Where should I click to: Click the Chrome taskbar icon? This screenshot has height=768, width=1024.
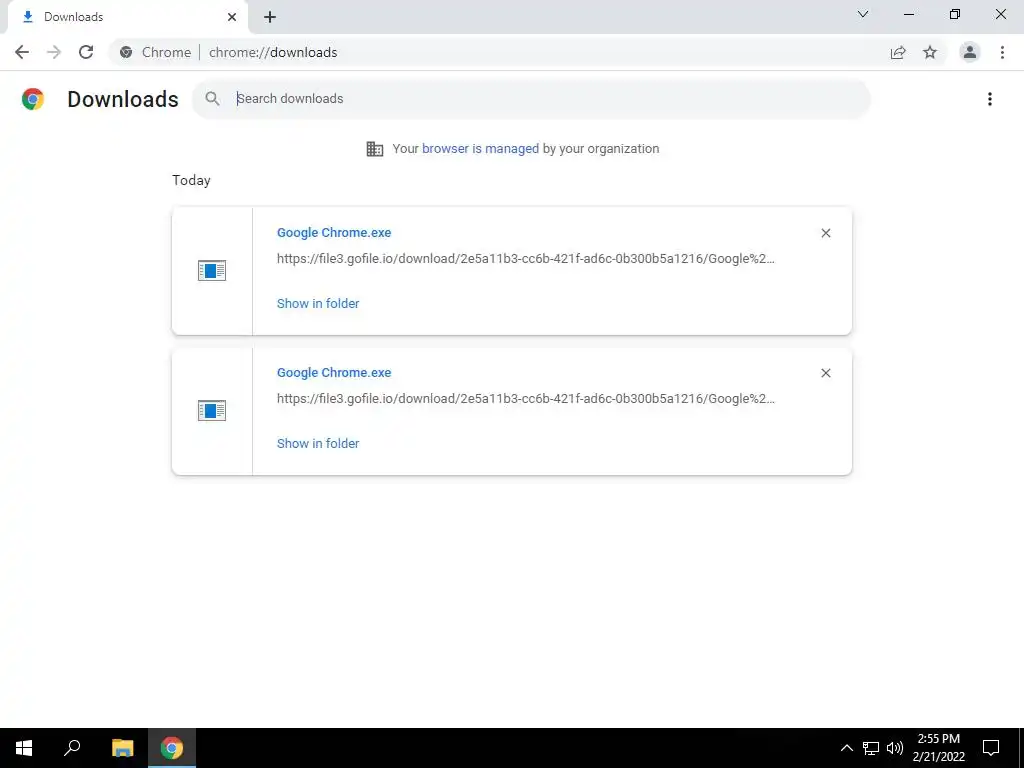pyautogui.click(x=172, y=748)
